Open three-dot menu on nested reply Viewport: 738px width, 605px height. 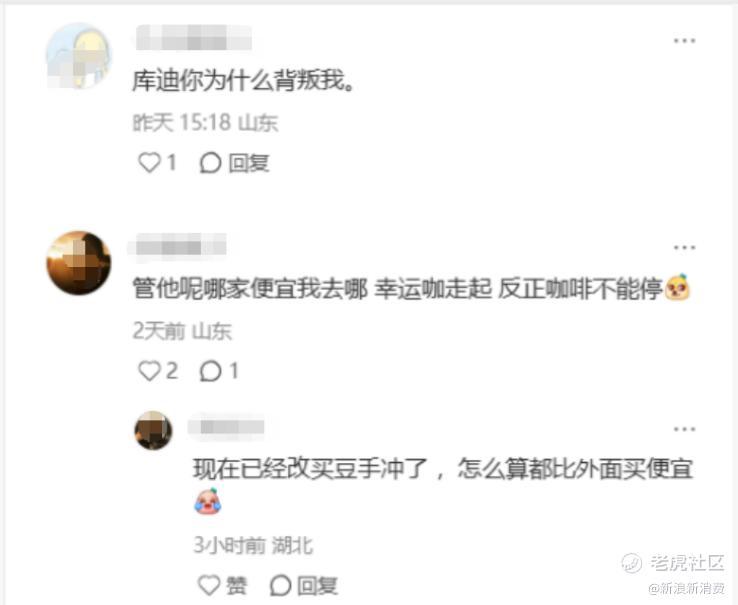pos(684,429)
